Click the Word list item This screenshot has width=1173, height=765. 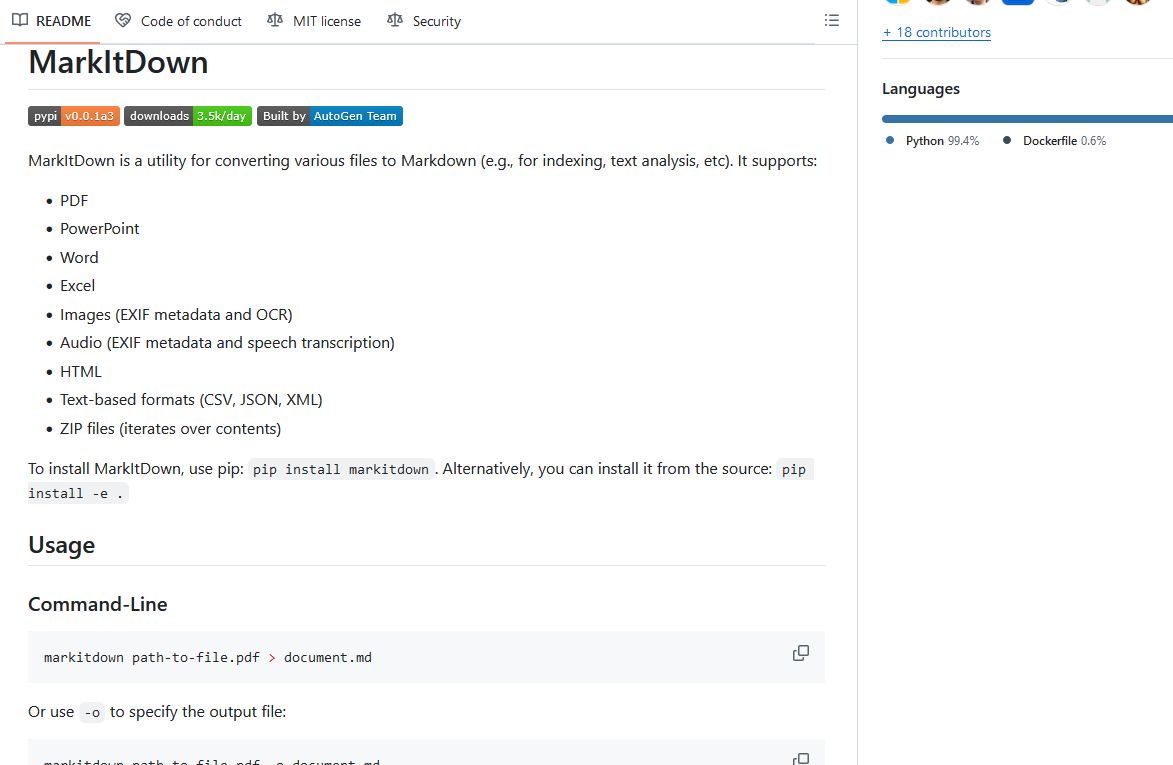(x=79, y=257)
